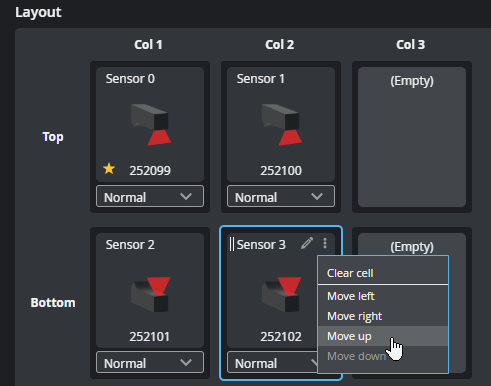
Task: Open the three-dot menu on Sensor 3
Action: pos(325,243)
